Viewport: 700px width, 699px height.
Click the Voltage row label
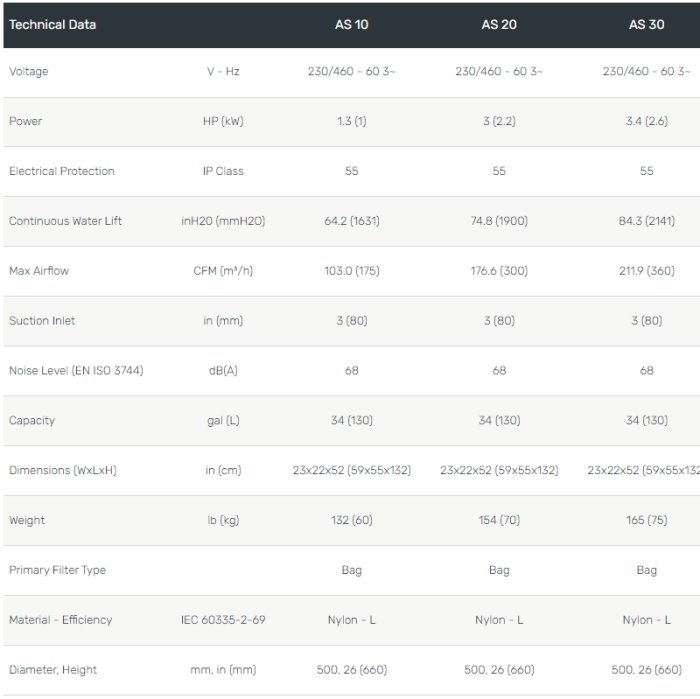(x=28, y=72)
